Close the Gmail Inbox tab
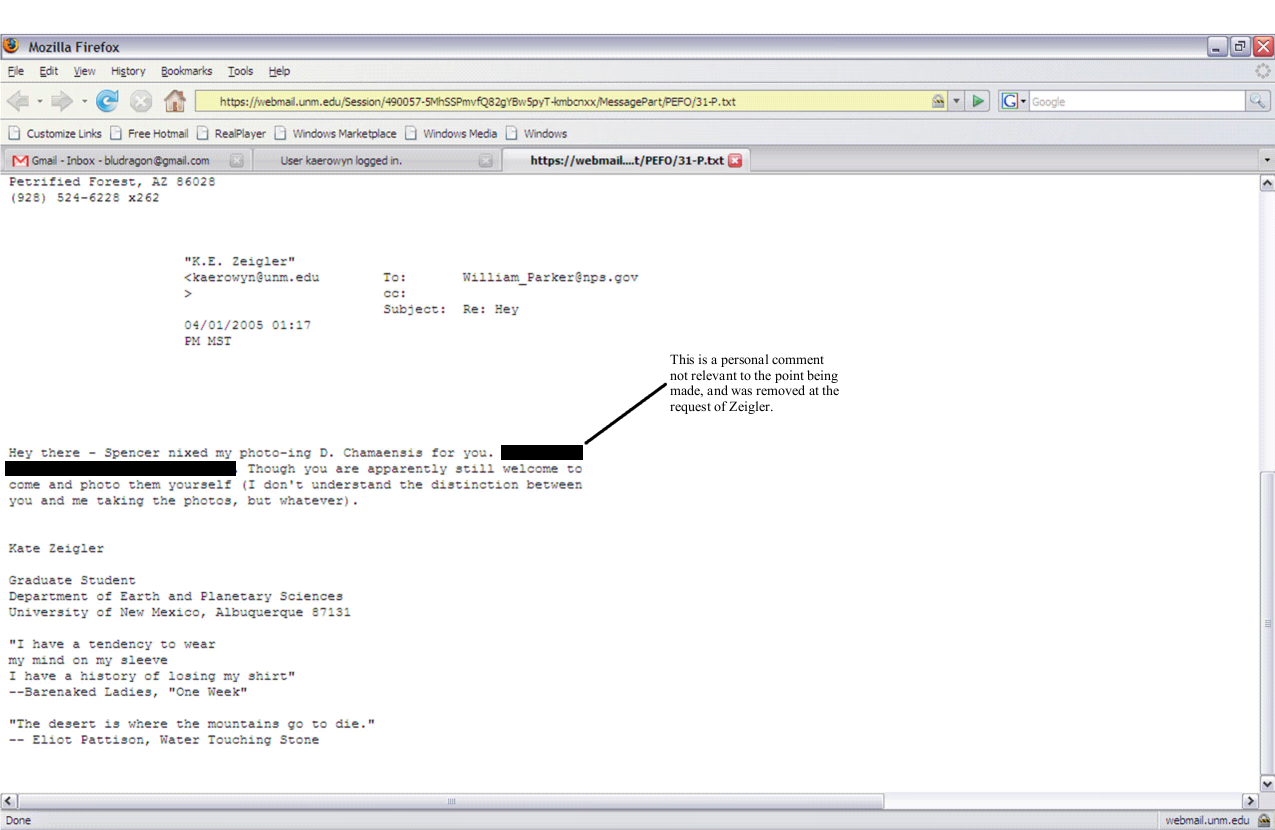The height and width of the screenshot is (830, 1275). tap(236, 160)
